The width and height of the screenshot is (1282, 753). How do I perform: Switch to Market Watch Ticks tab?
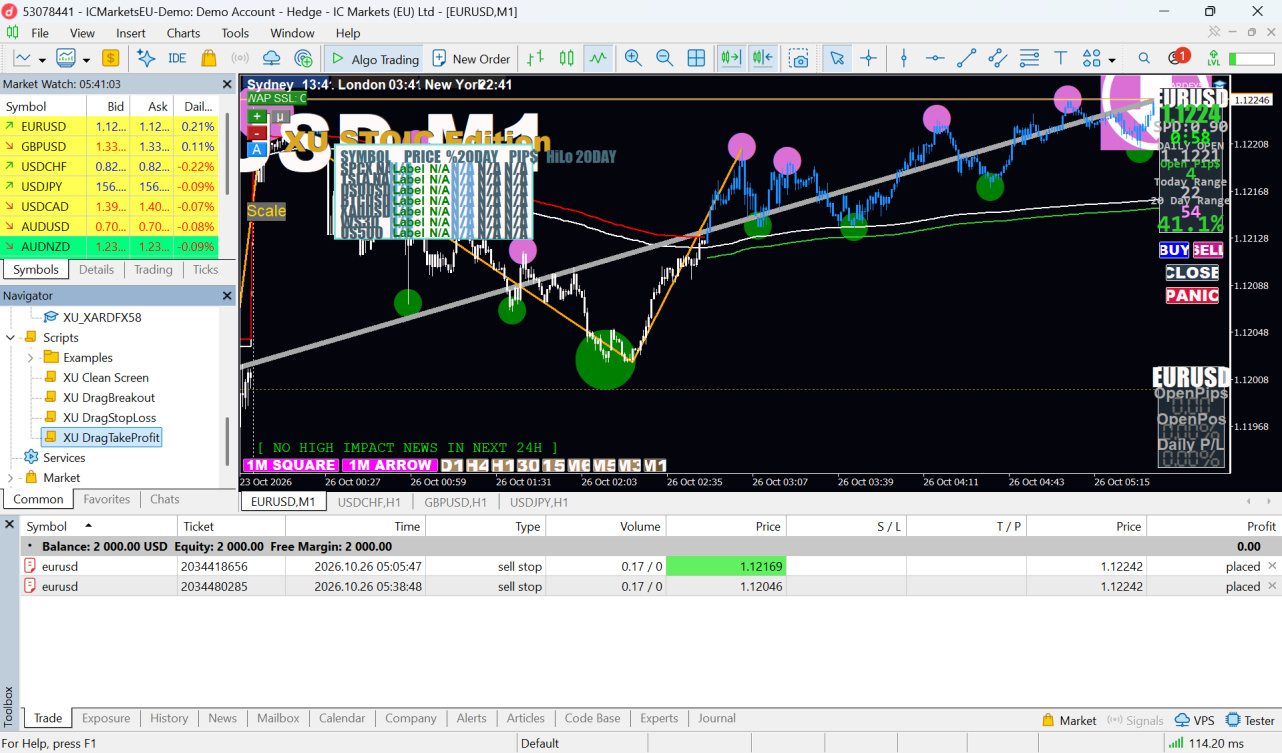pos(205,269)
